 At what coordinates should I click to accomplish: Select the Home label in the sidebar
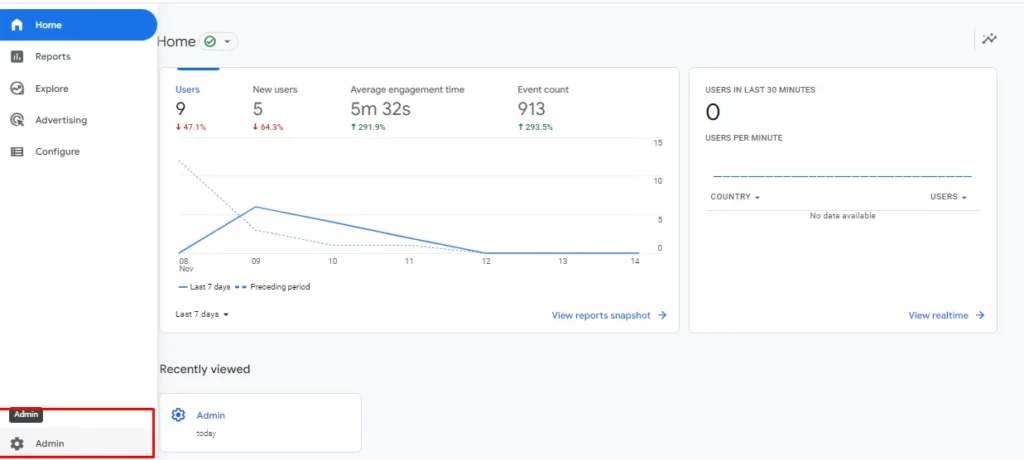pyautogui.click(x=48, y=25)
